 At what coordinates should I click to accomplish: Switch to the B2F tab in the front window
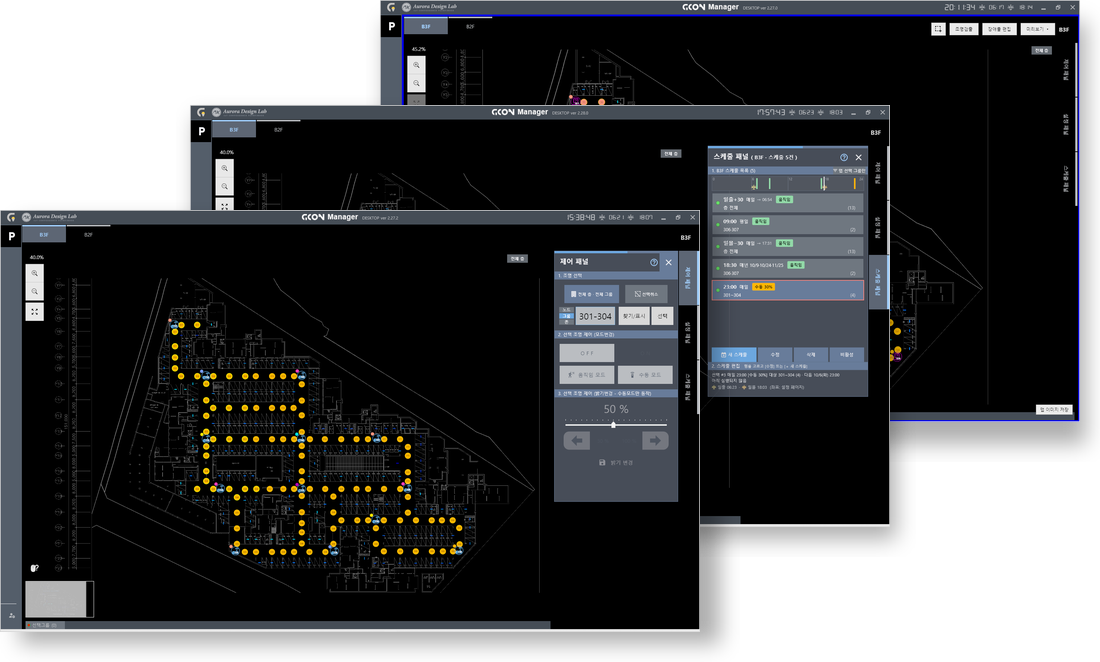pos(88,235)
